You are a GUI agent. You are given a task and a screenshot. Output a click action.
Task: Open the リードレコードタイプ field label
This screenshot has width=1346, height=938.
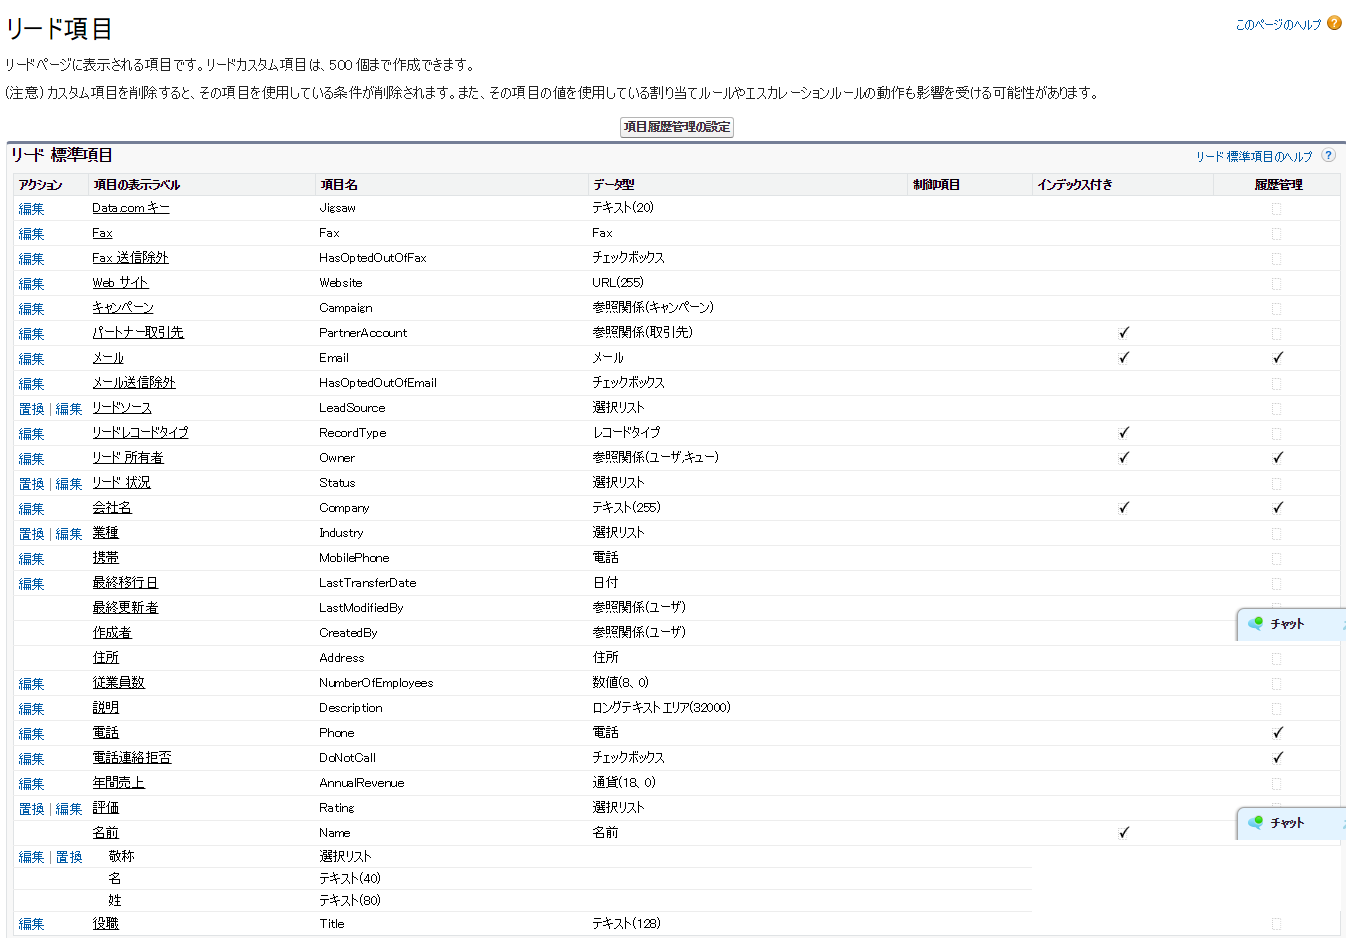tap(140, 433)
